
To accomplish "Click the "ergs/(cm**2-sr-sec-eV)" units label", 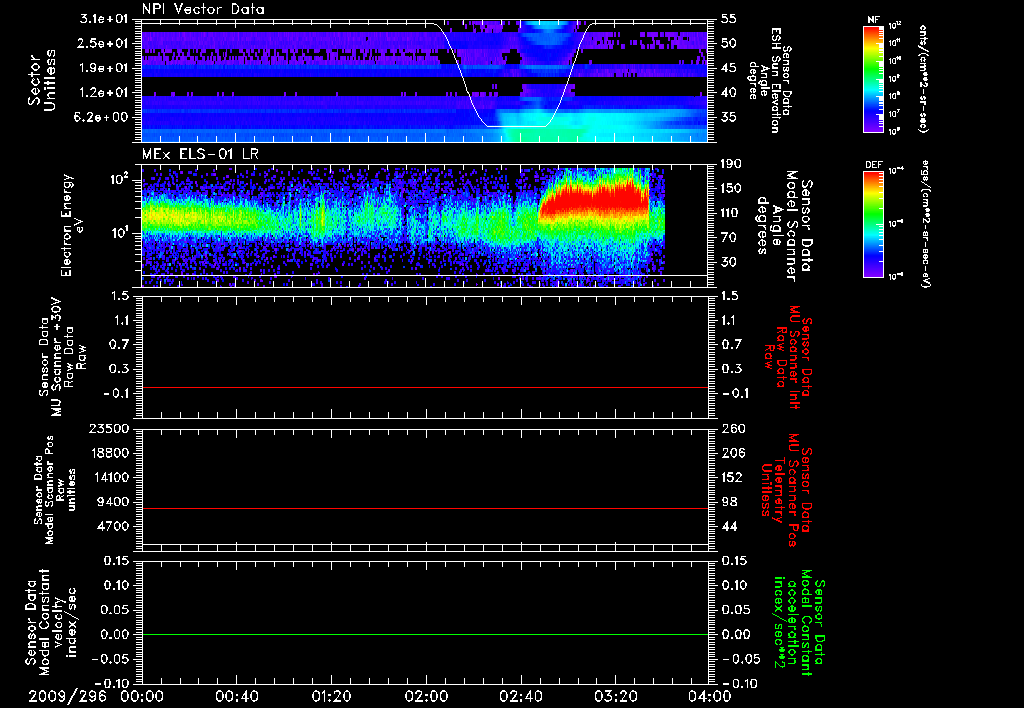I will point(925,224).
